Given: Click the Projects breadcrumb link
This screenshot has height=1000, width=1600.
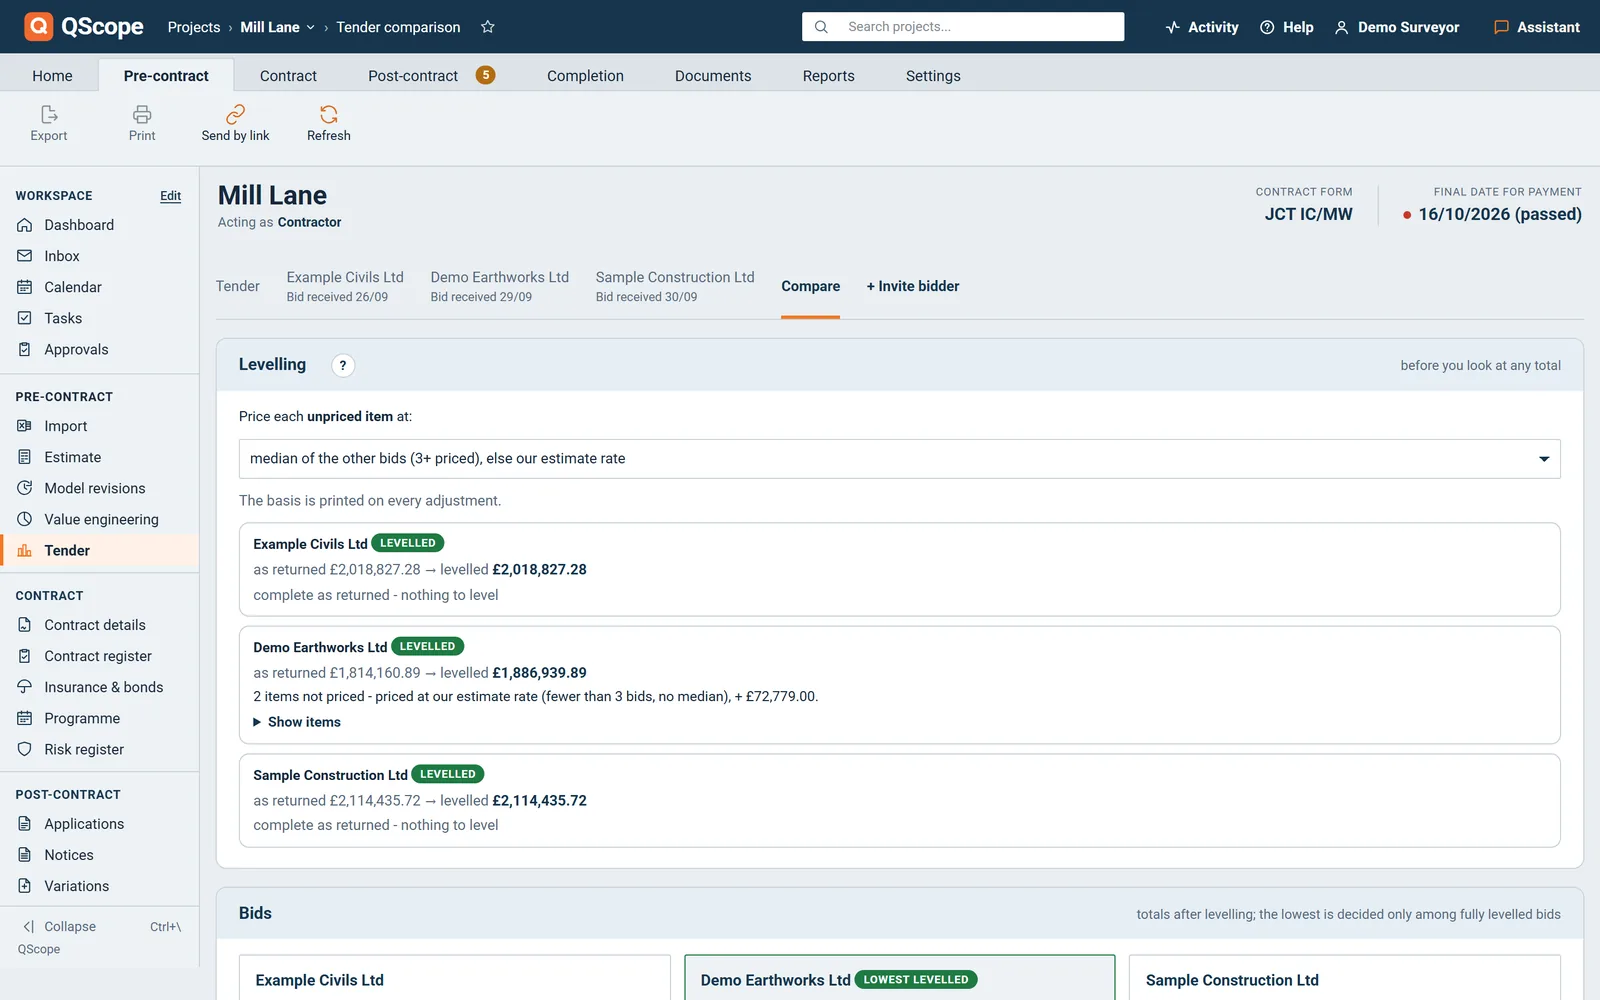Looking at the screenshot, I should pyautogui.click(x=194, y=27).
